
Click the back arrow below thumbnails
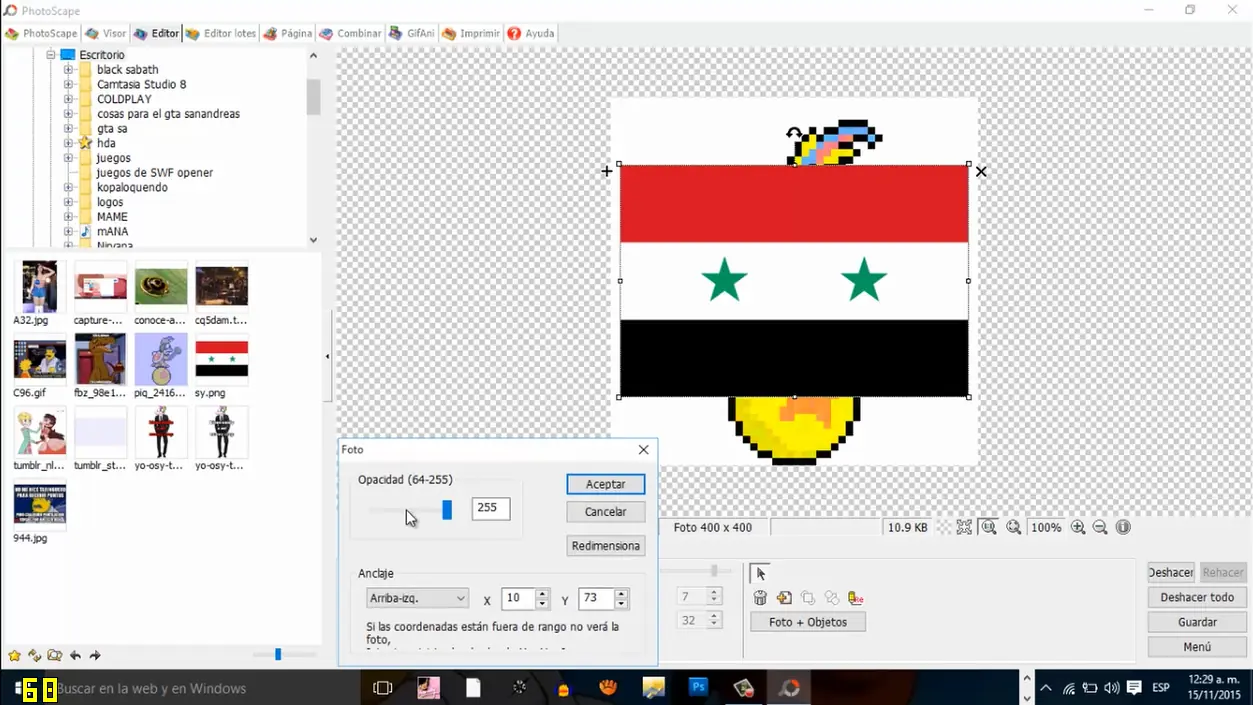coord(75,656)
